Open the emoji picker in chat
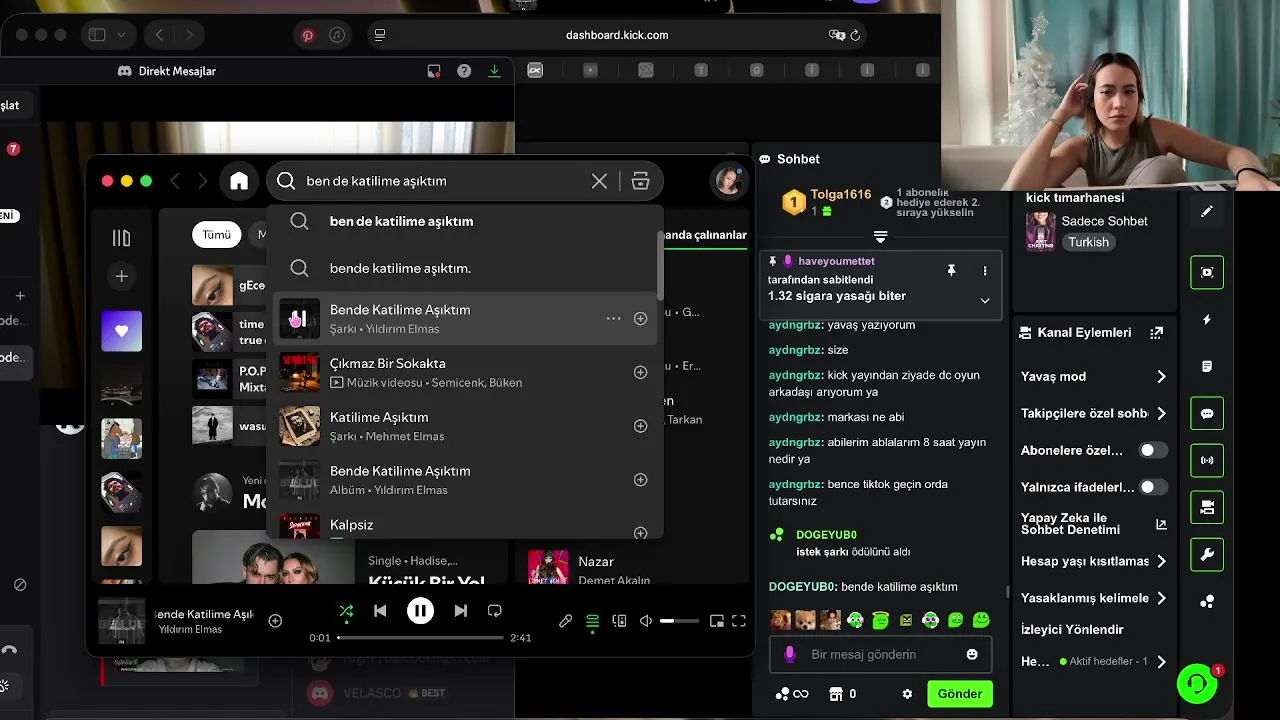 [972, 655]
